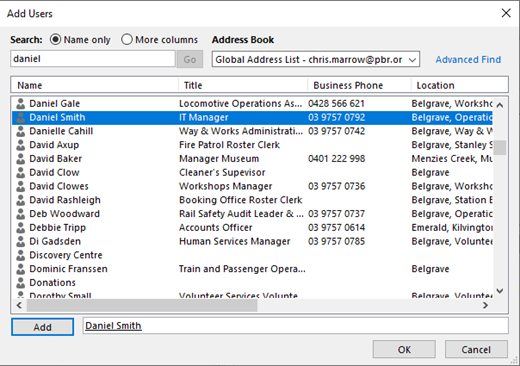Click the horizontal scrollbar thumb

[142, 305]
